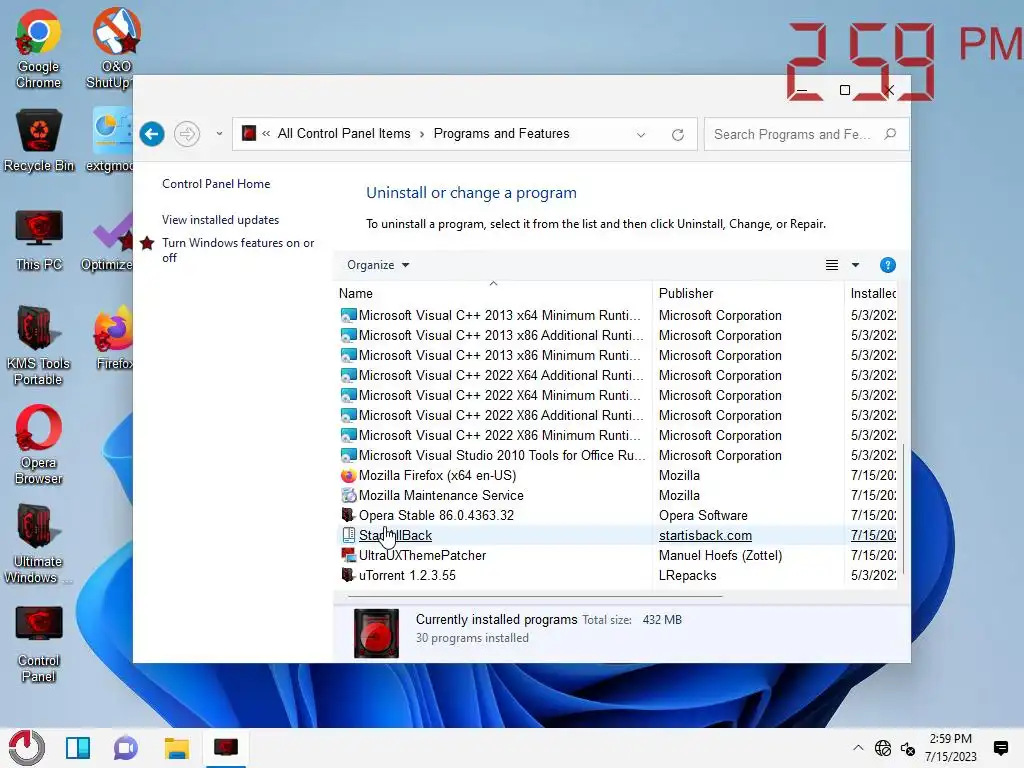
Task: Click the change view list icon
Action: (831, 265)
